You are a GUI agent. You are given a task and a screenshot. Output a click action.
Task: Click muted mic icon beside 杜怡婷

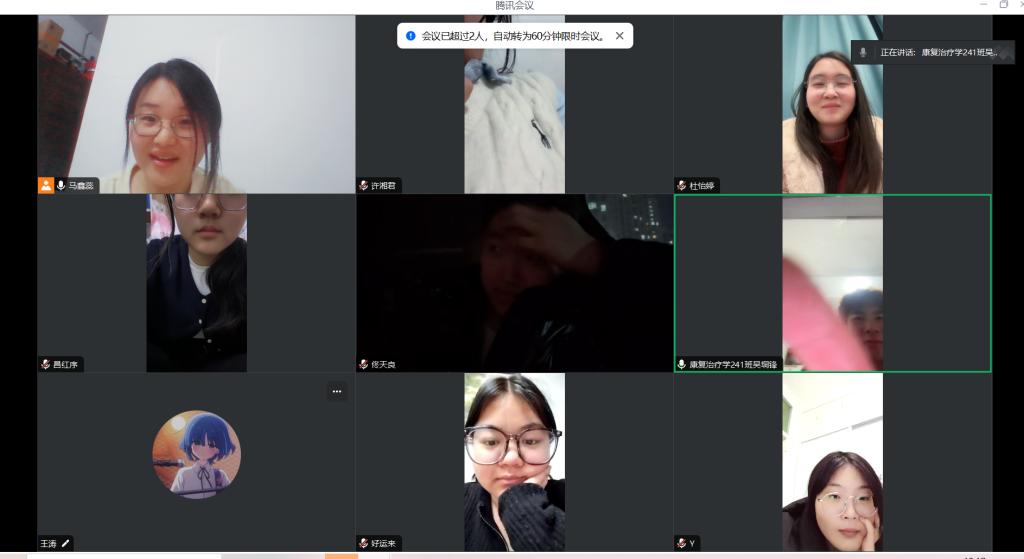tap(682, 185)
